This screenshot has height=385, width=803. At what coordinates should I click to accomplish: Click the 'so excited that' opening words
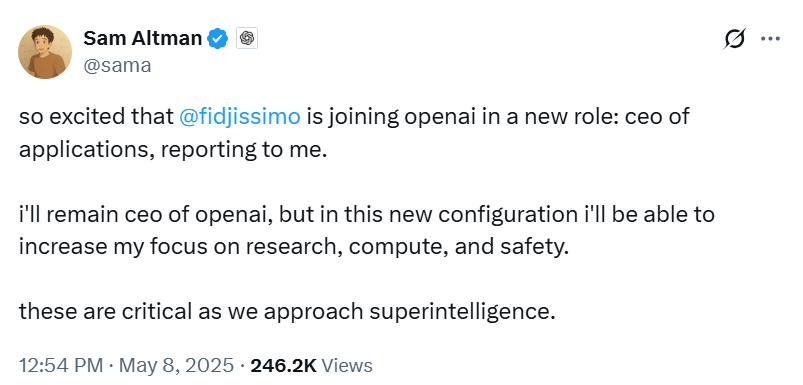96,117
